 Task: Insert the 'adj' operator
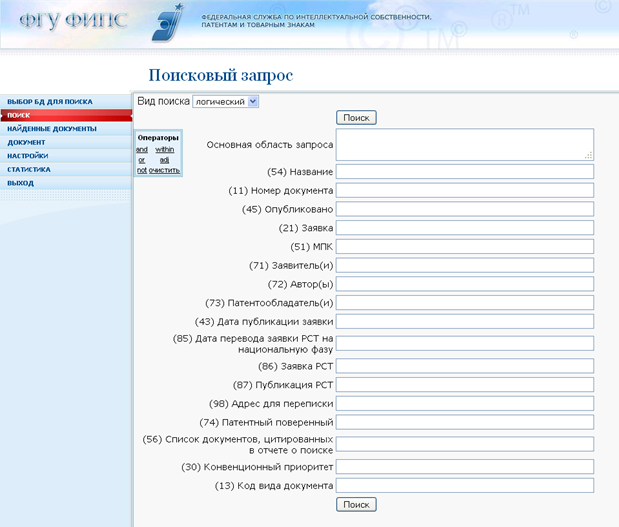point(165,160)
